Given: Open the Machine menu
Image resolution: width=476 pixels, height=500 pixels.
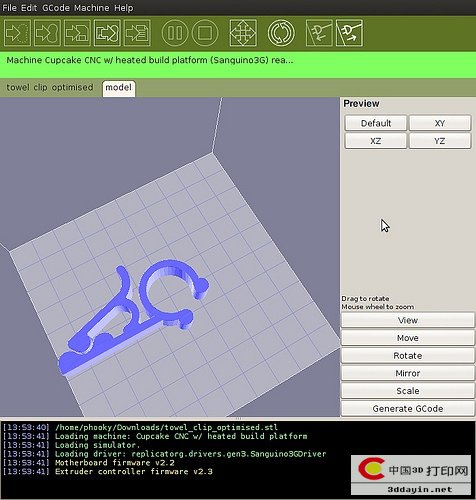Looking at the screenshot, I should 92,8.
